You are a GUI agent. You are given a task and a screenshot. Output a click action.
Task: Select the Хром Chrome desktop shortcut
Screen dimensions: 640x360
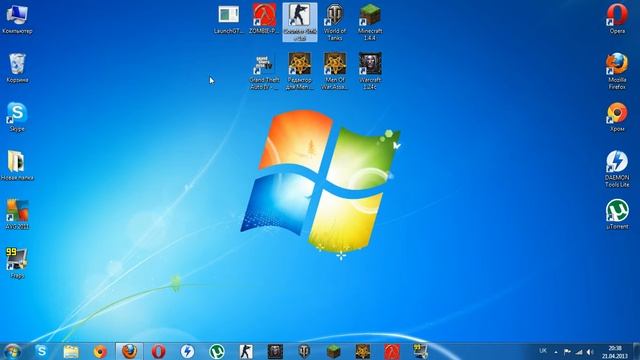coord(617,117)
